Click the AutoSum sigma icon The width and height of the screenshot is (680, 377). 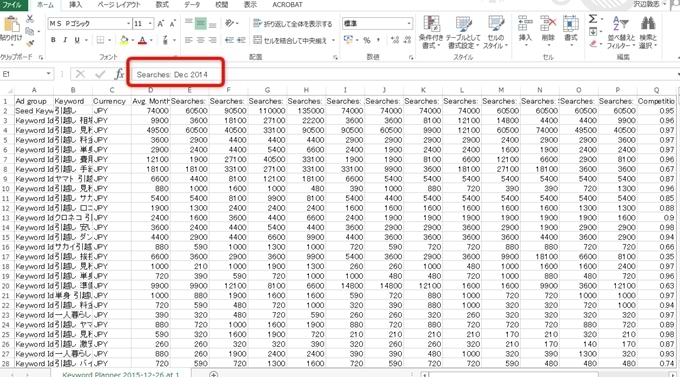click(x=593, y=19)
